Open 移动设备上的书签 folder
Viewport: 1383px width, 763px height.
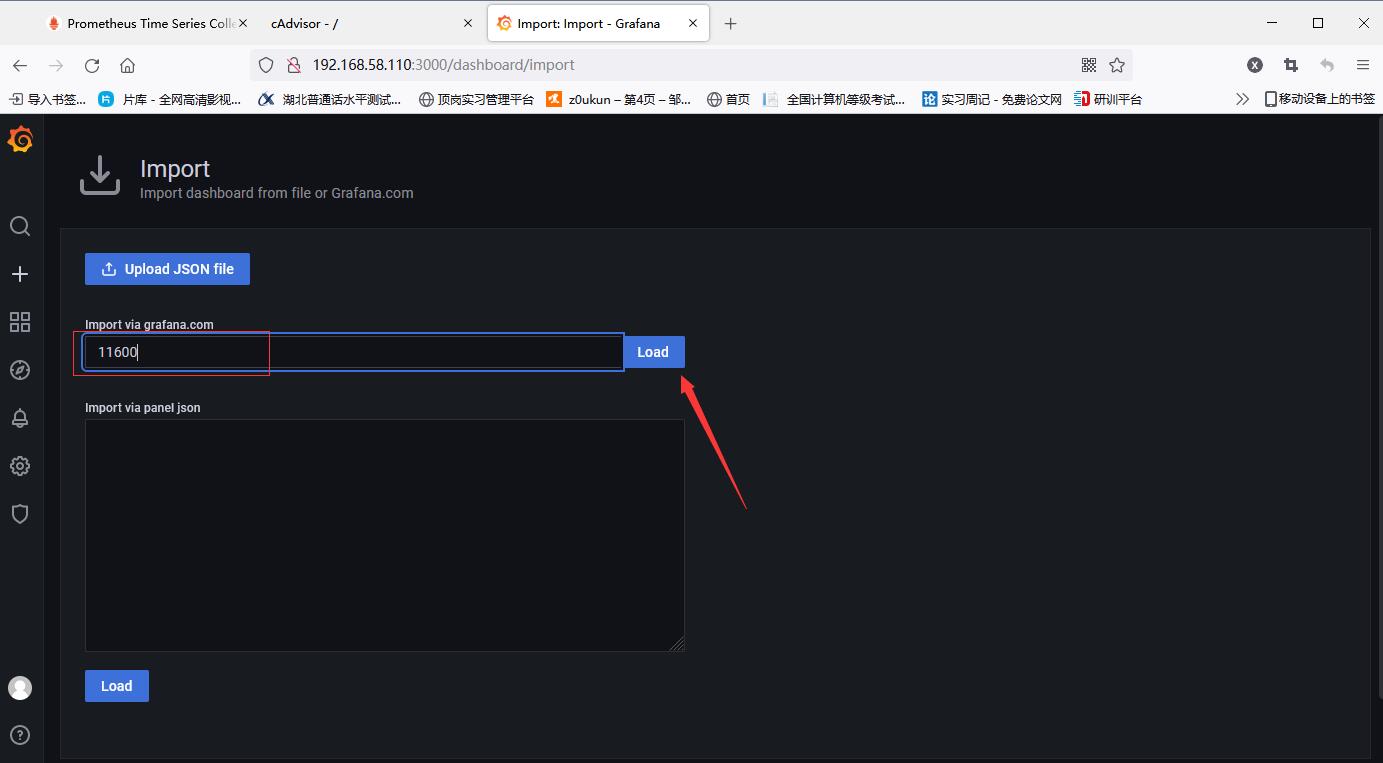click(1319, 99)
